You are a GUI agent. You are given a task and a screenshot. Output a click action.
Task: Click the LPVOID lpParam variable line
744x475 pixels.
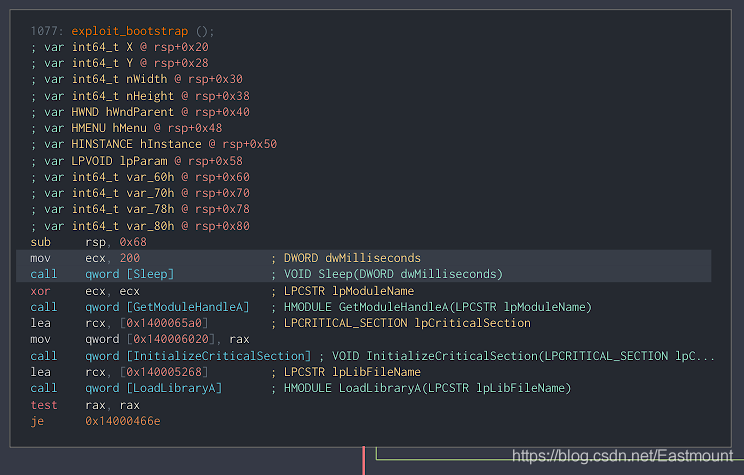pos(137,161)
